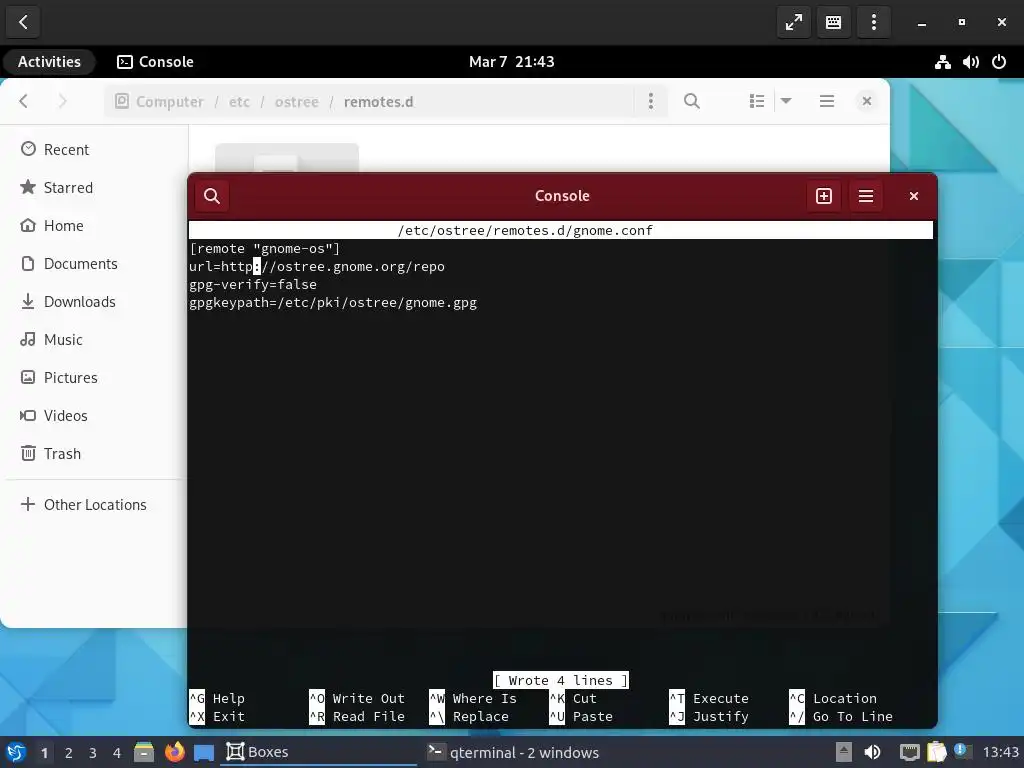Click the gpgkeypath=/etc/pki/ostree/gnome.gpg line
The height and width of the screenshot is (768, 1024).
333,302
